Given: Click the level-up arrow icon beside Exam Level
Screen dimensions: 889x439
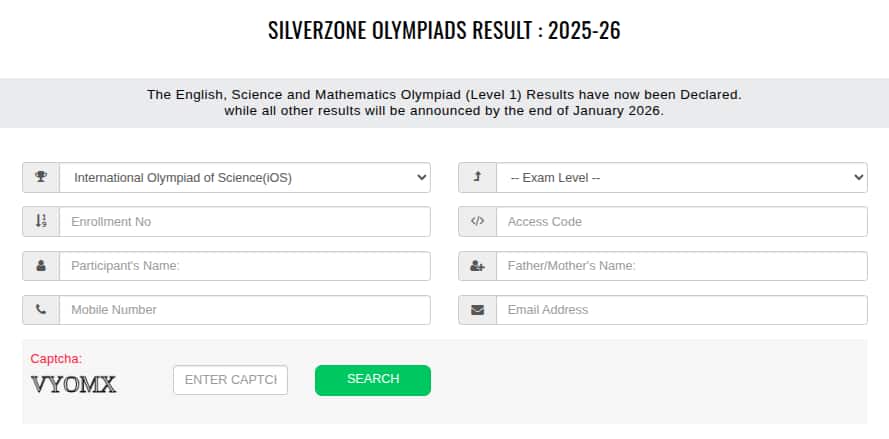Looking at the screenshot, I should [477, 178].
